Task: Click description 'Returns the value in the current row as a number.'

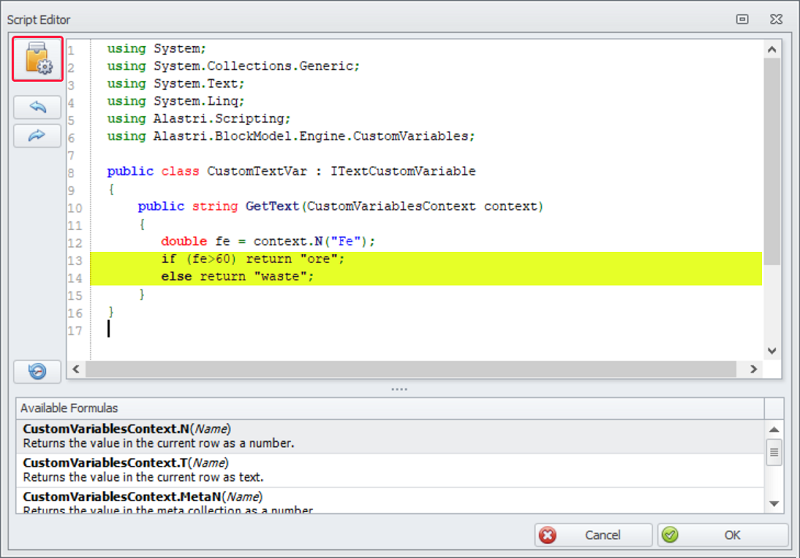Action: [159, 443]
